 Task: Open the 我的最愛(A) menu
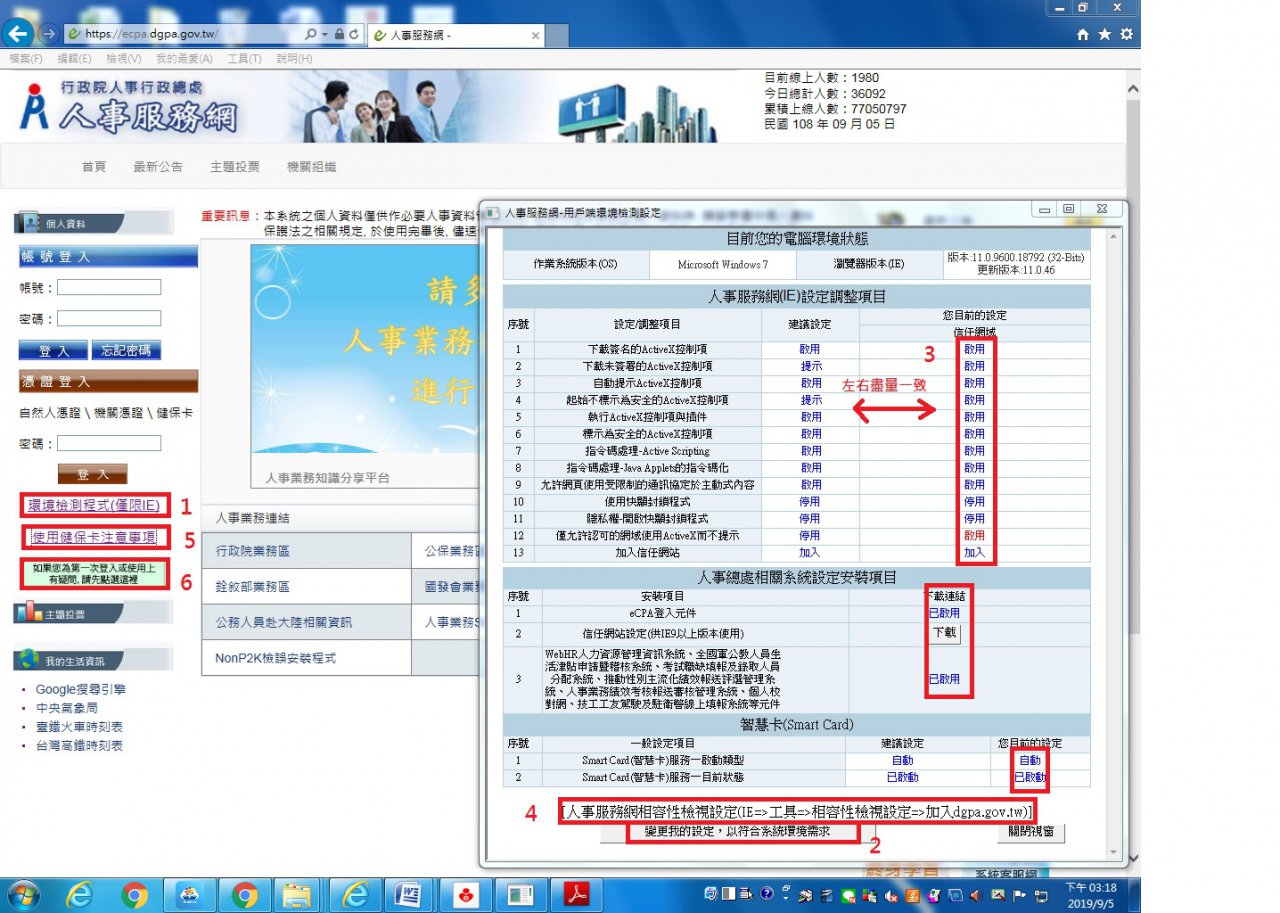coord(182,59)
